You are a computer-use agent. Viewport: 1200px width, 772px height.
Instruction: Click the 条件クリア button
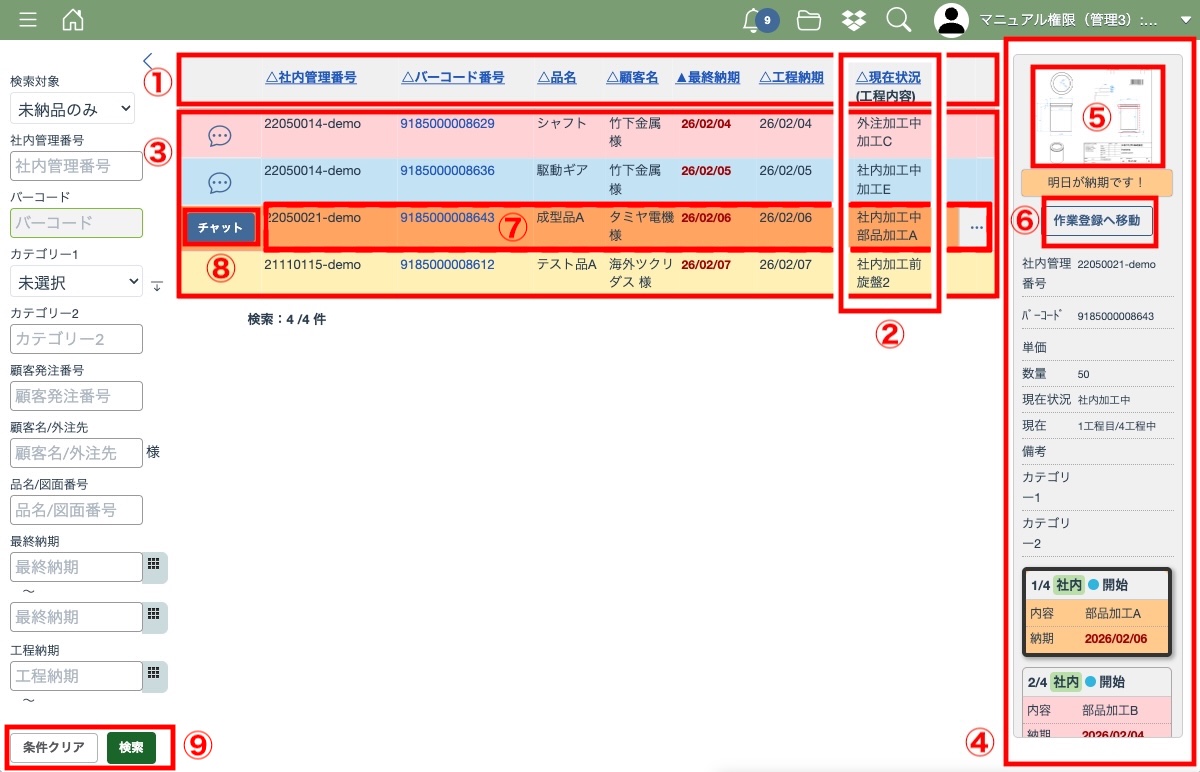click(x=54, y=747)
